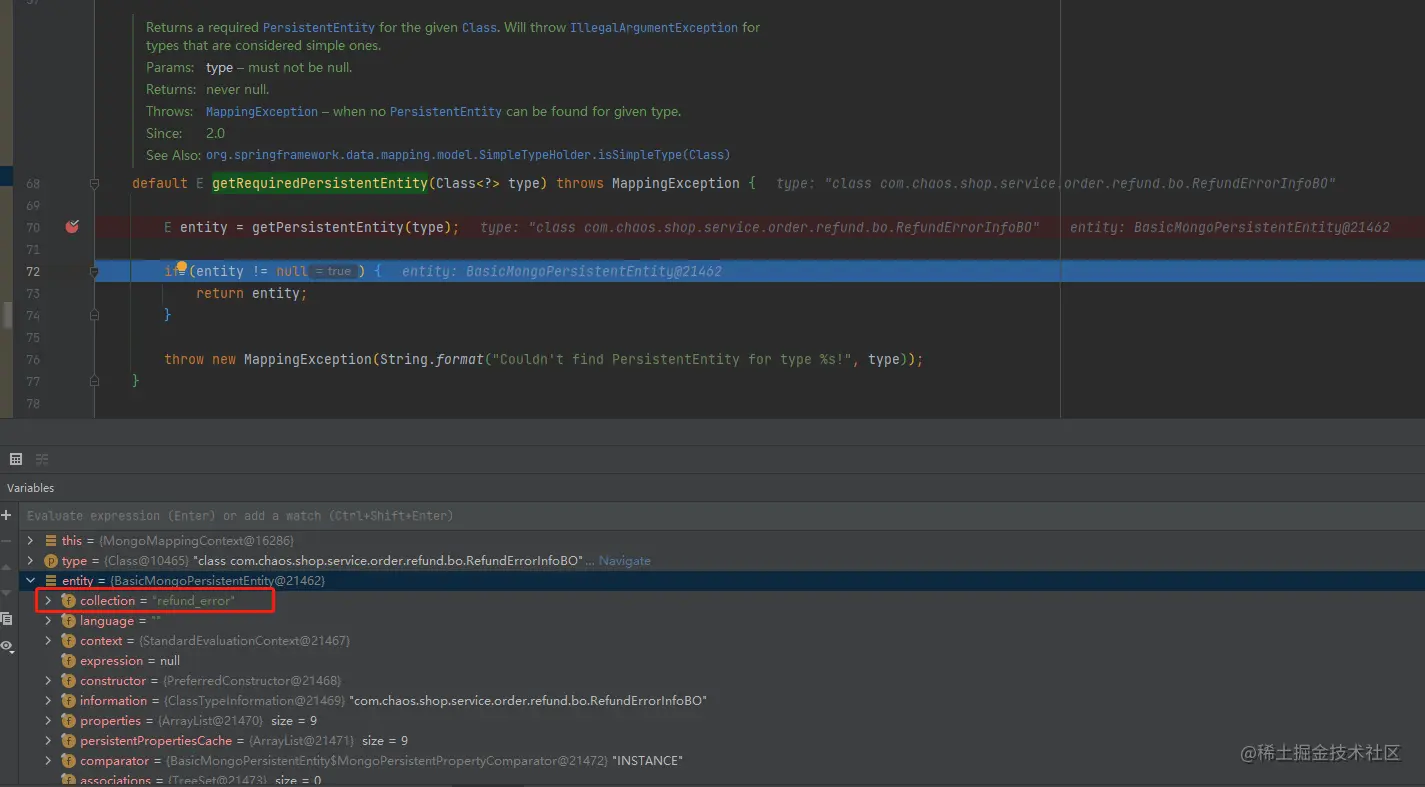Click the parameter icon beside 'type' variable

point(51,561)
